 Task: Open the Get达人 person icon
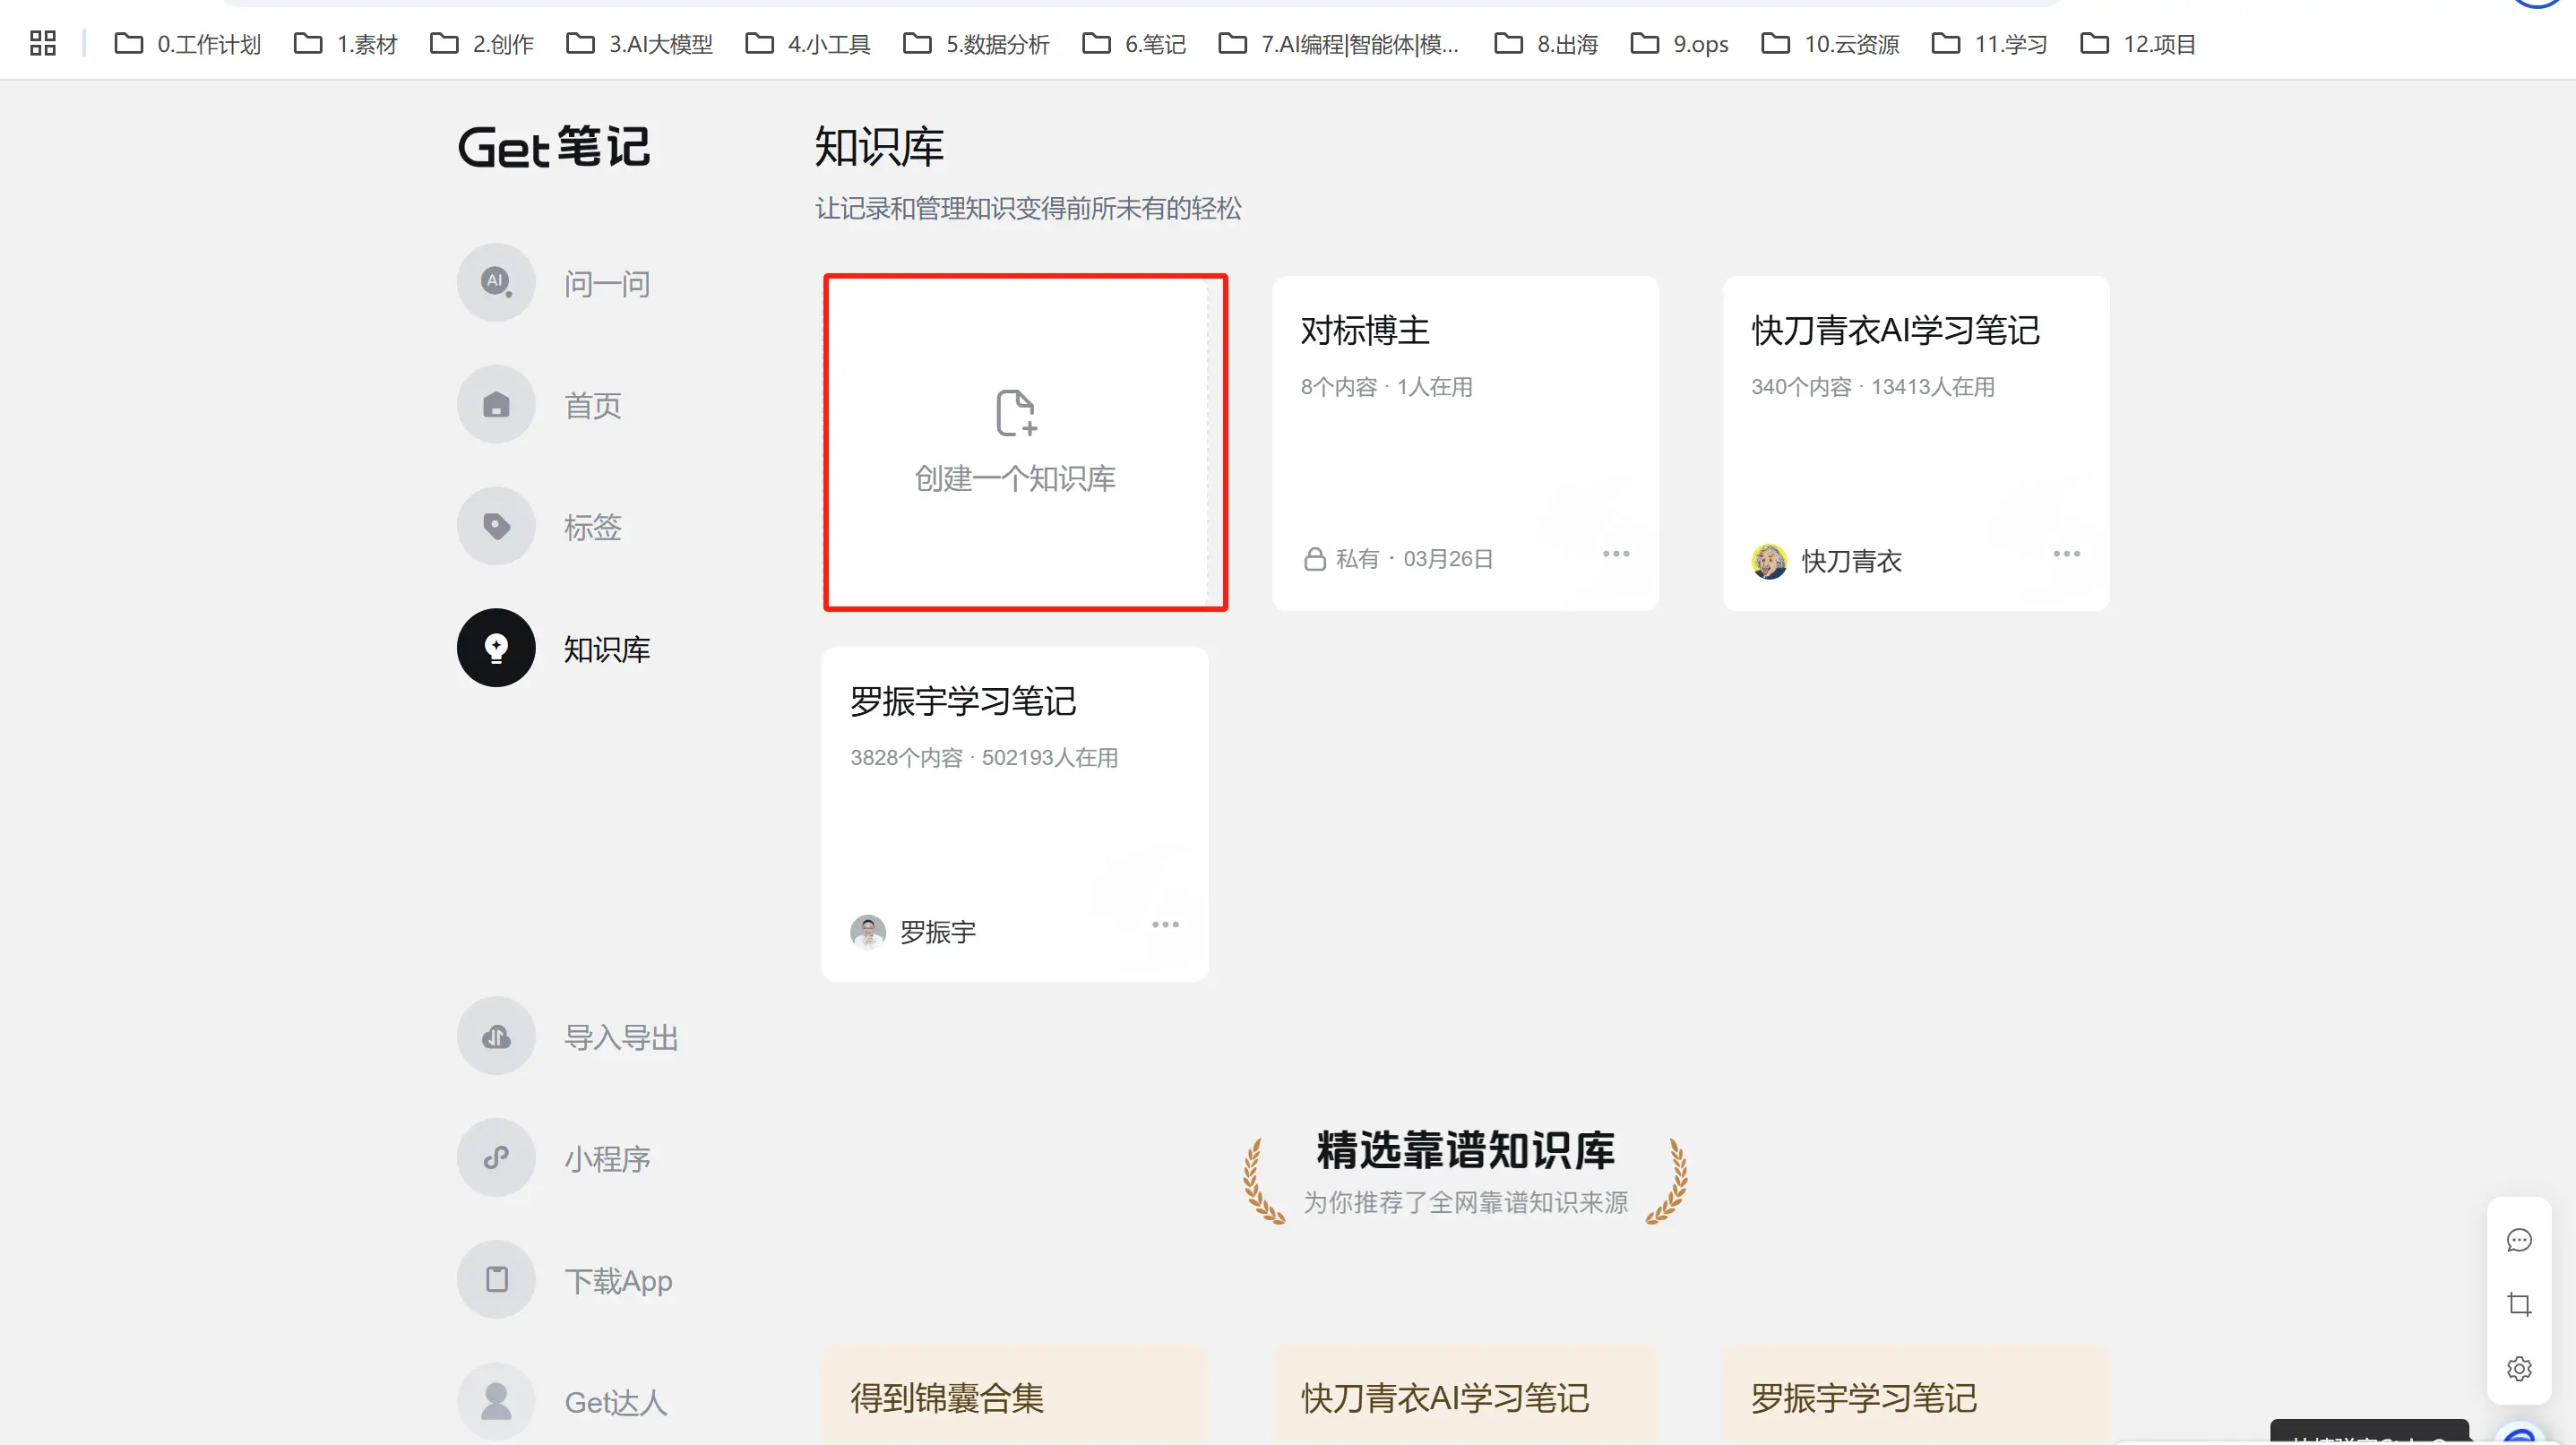[x=496, y=1401]
